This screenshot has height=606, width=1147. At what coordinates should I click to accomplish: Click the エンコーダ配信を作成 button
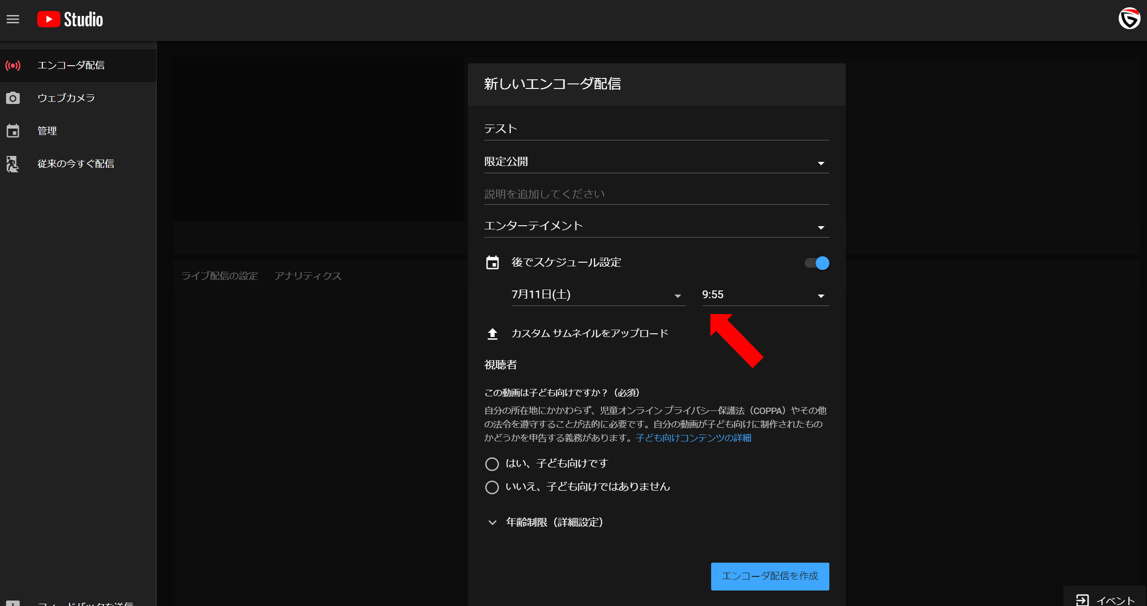click(769, 576)
